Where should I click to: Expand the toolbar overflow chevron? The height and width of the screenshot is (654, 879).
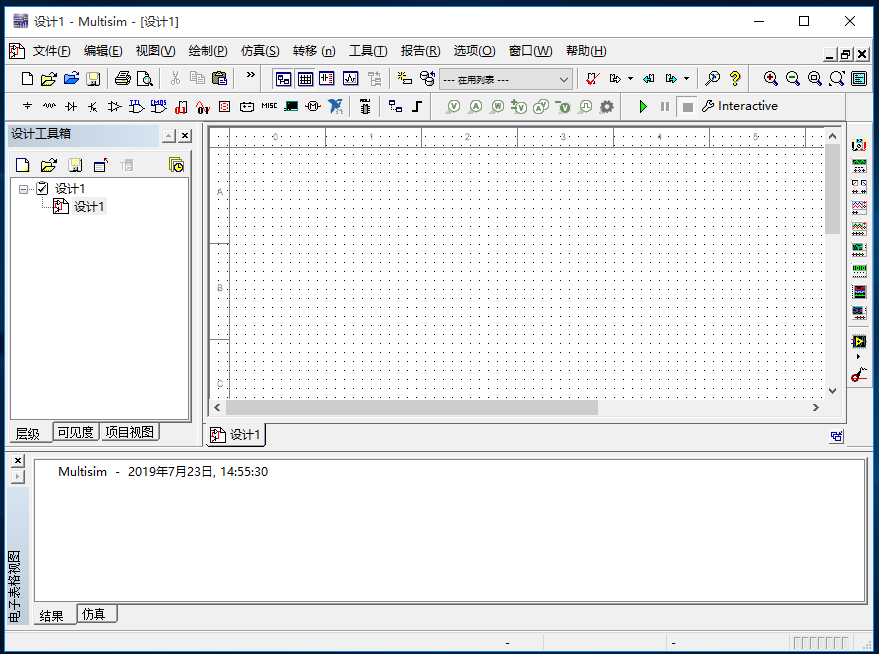click(250, 76)
